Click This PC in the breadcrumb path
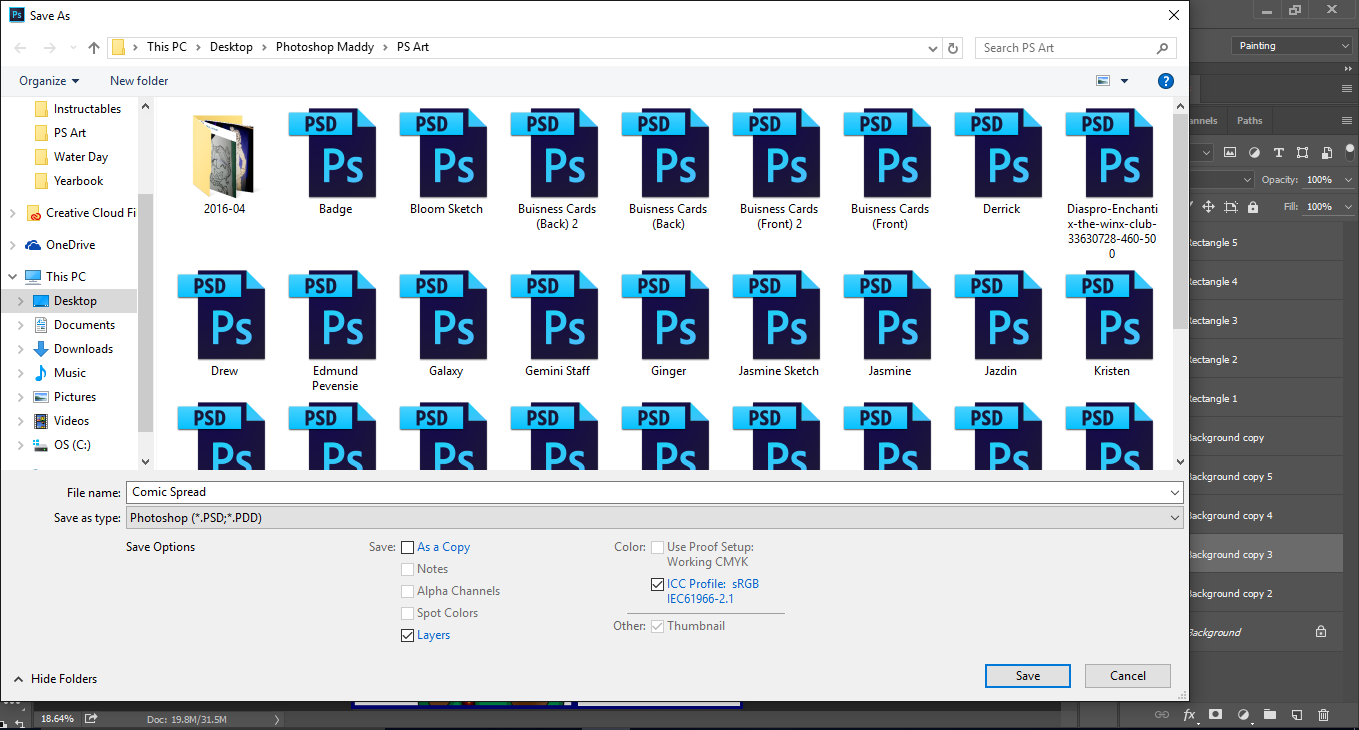Image resolution: width=1359 pixels, height=730 pixels. coord(166,47)
